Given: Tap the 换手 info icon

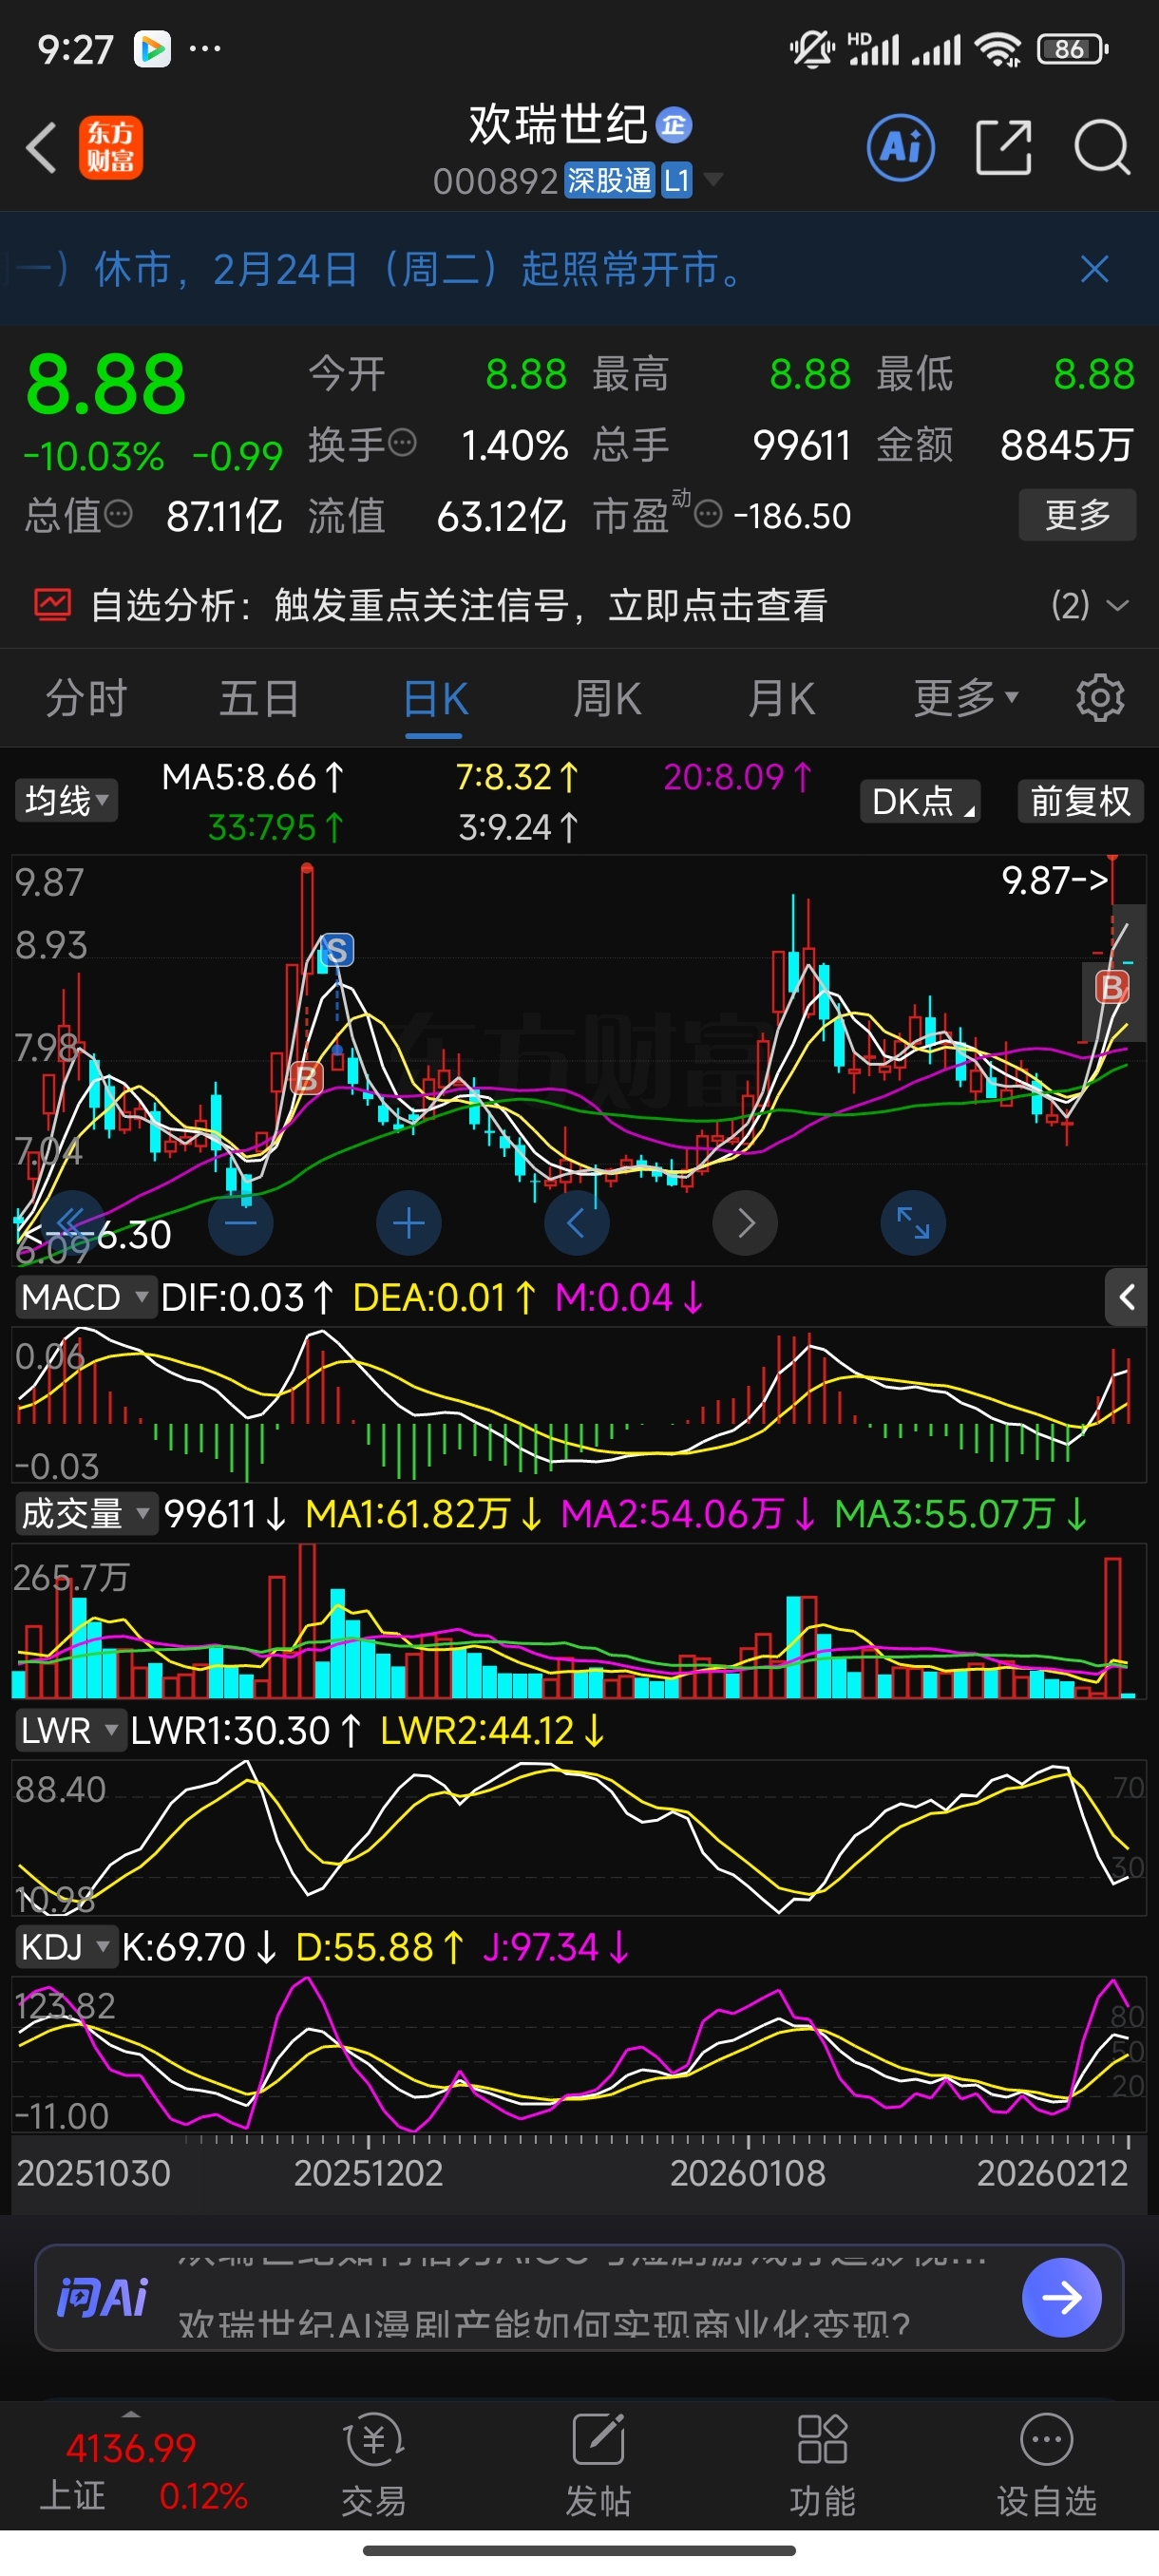Looking at the screenshot, I should point(402,442).
